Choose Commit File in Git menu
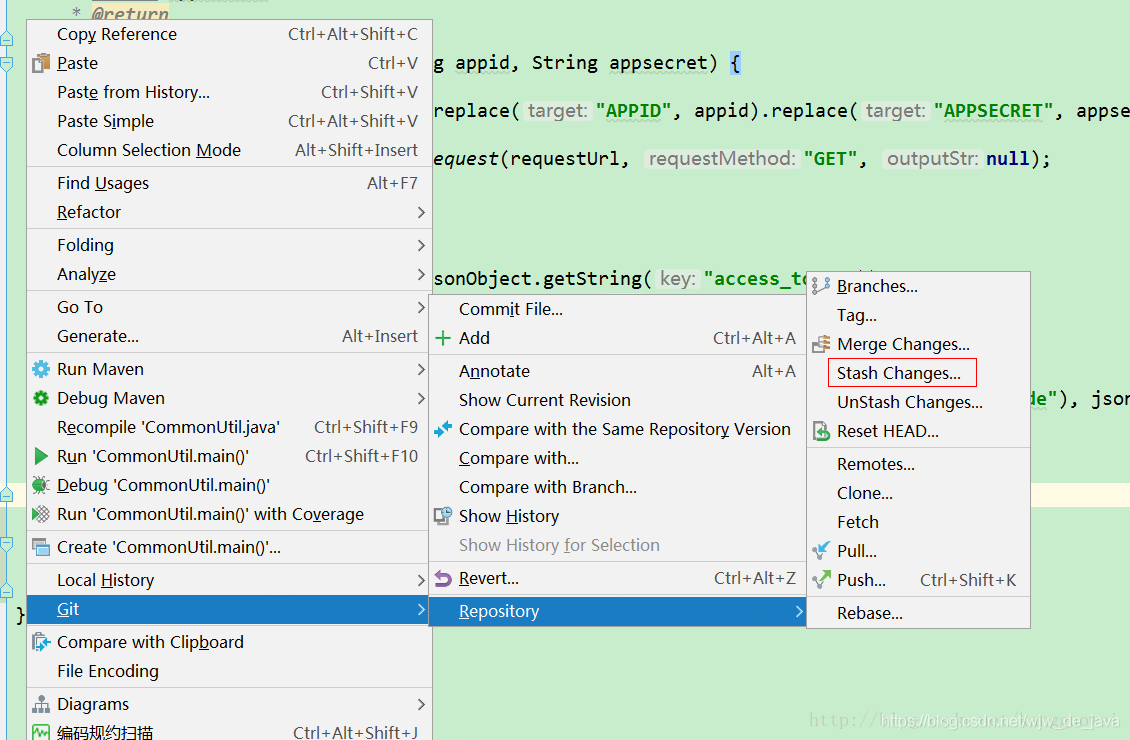Viewport: 1130px width, 740px height. [x=510, y=309]
